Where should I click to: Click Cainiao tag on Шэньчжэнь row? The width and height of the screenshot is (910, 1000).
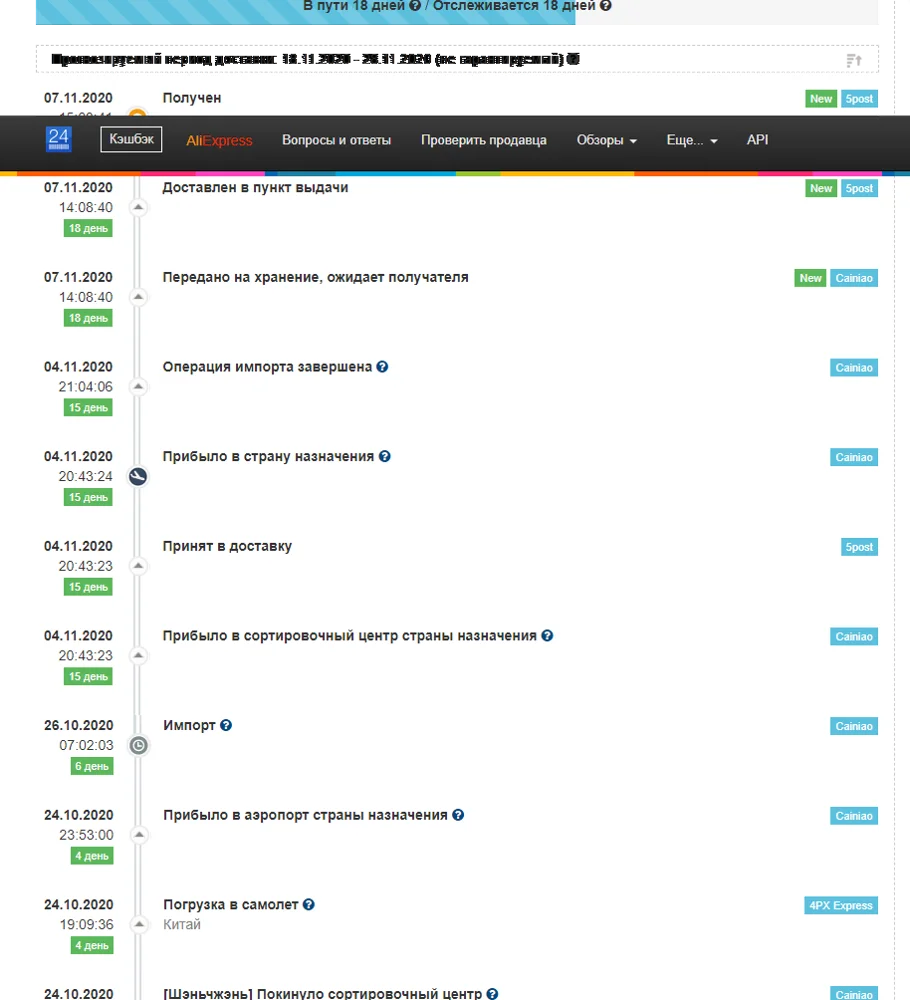[x=854, y=994]
